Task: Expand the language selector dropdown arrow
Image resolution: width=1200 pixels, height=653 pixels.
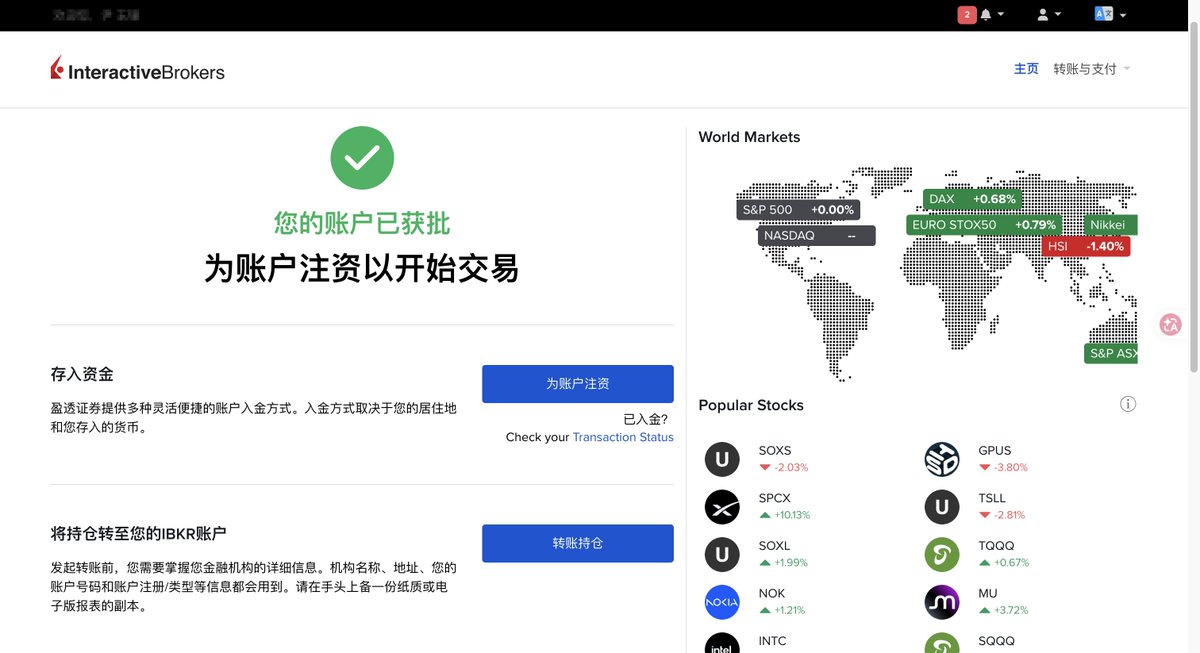Action: (1123, 15)
